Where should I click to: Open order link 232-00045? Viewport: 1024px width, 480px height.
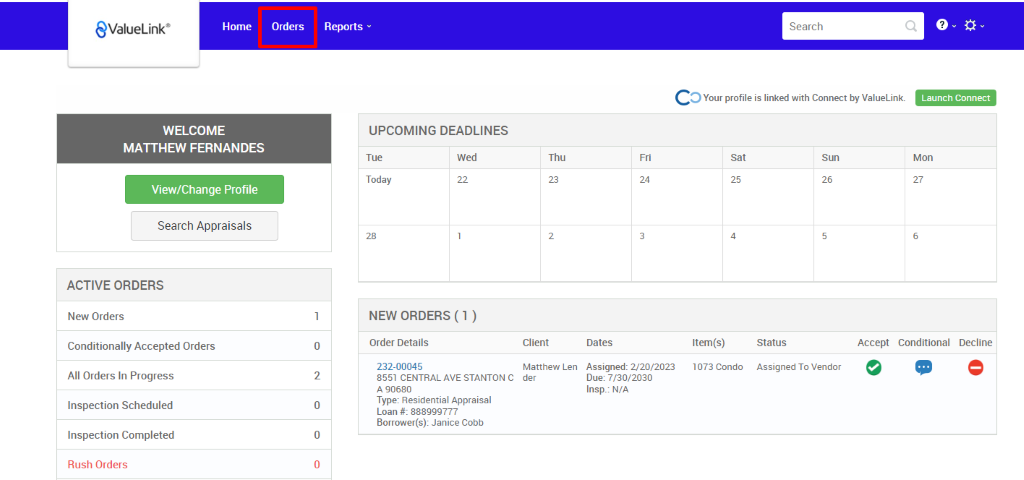pos(399,366)
